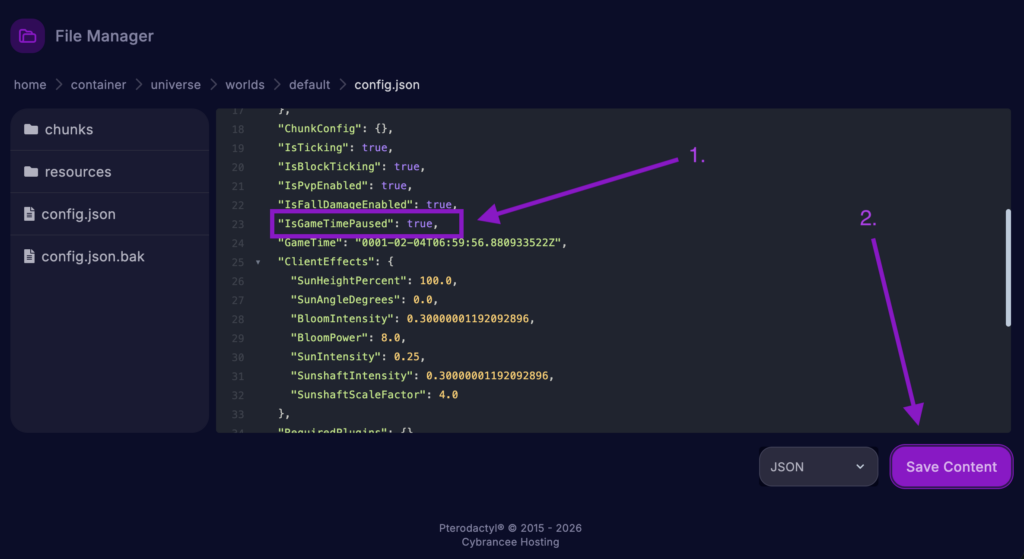The width and height of the screenshot is (1024, 559).
Task: Open the chunks folder in sidebar
Action: (x=69, y=130)
